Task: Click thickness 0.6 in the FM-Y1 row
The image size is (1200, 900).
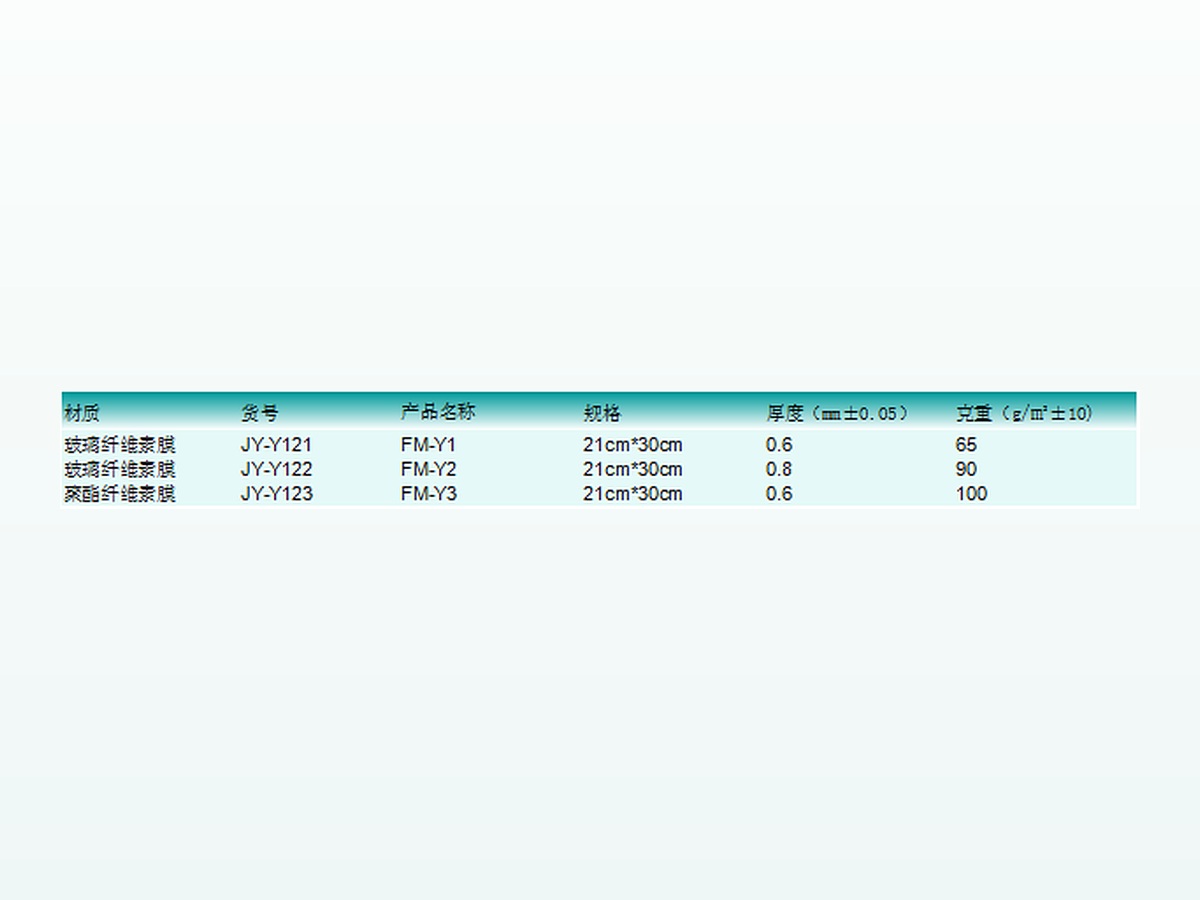Action: click(779, 445)
